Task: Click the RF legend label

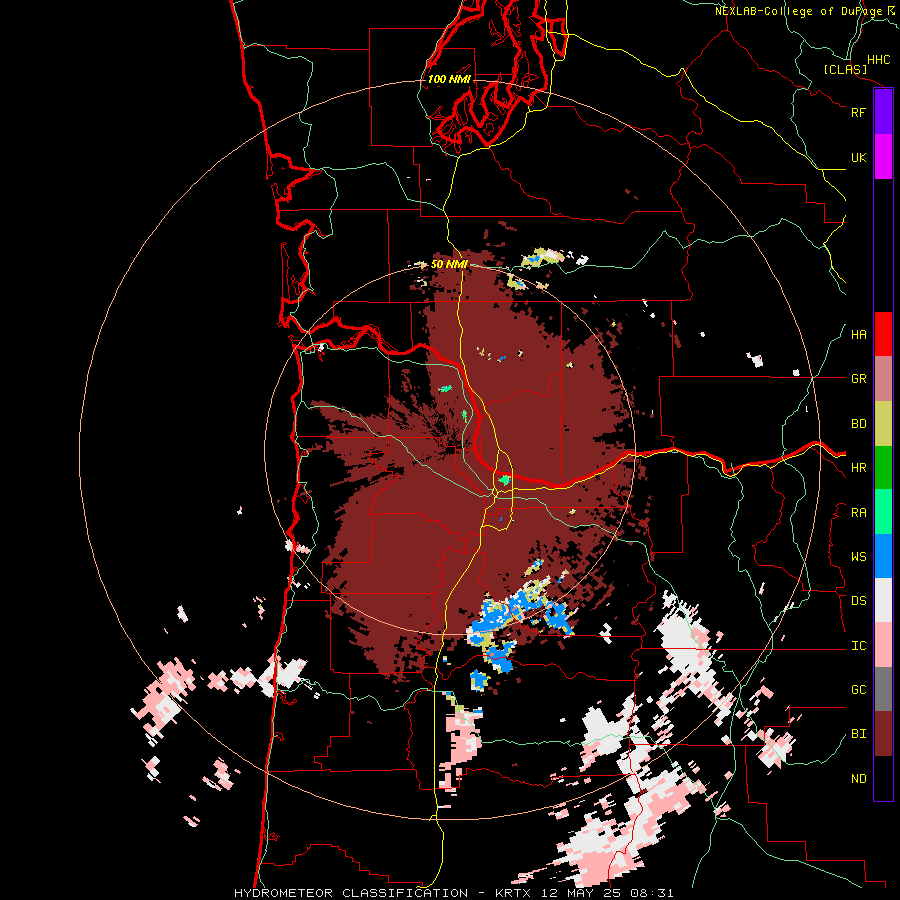Action: pyautogui.click(x=858, y=112)
